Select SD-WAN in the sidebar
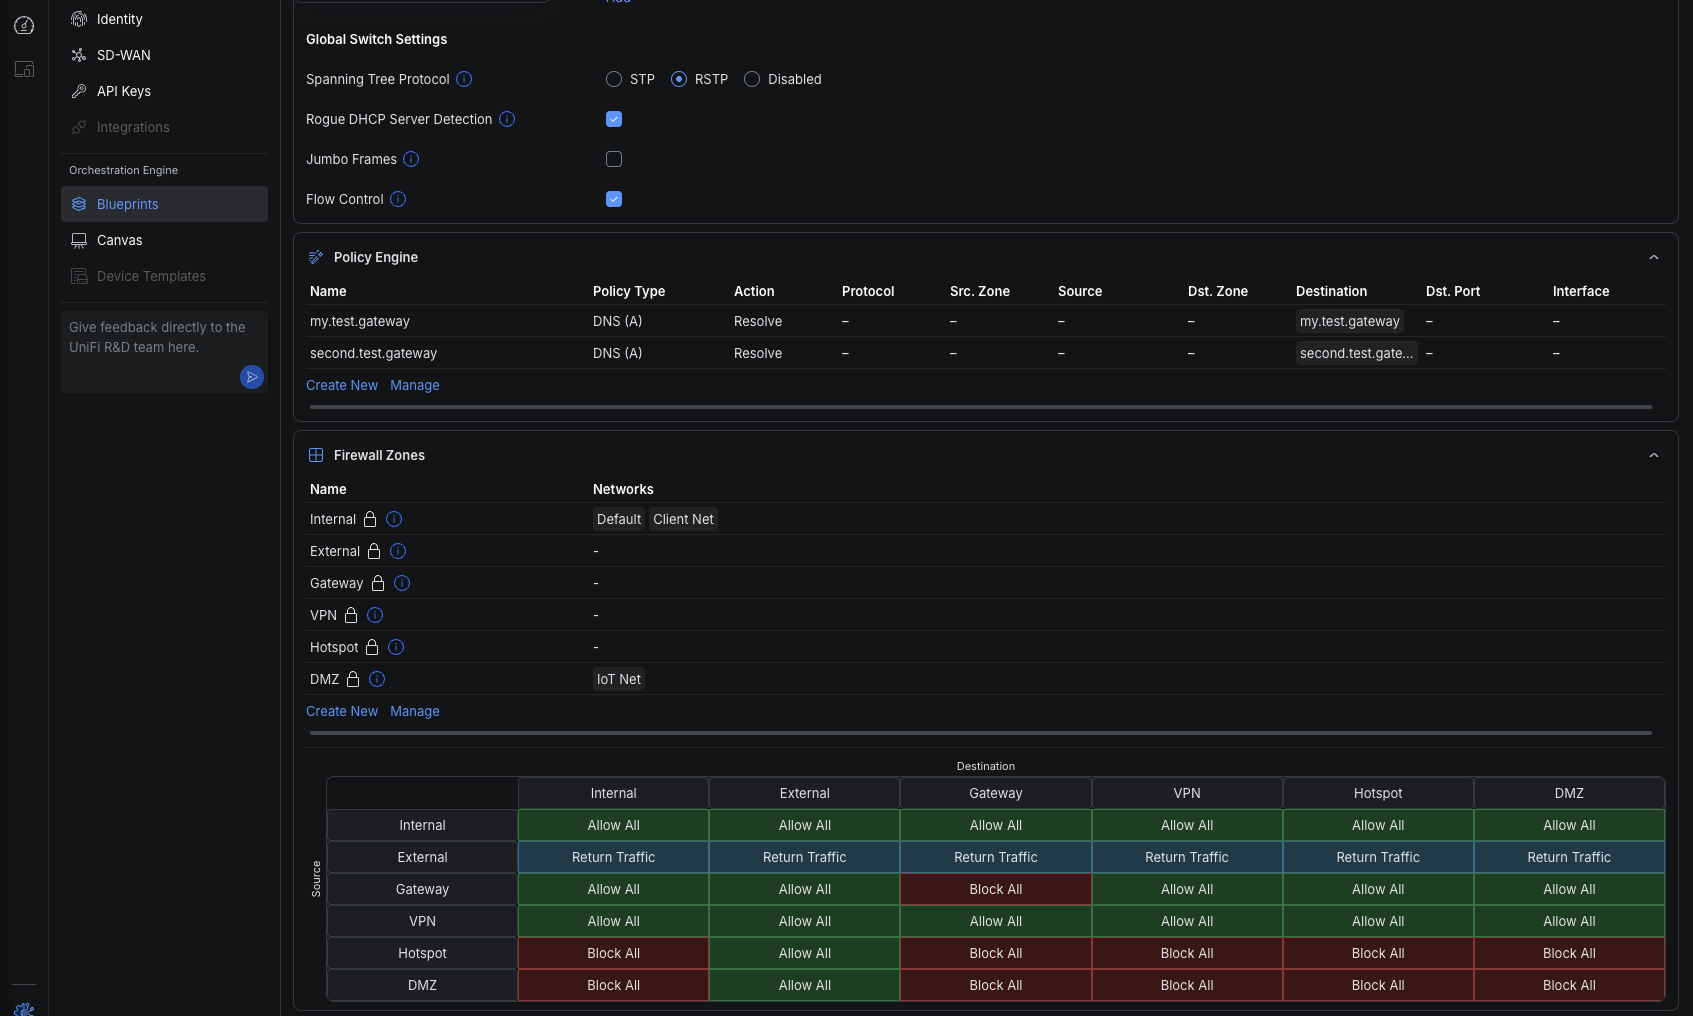 pyautogui.click(x=123, y=55)
